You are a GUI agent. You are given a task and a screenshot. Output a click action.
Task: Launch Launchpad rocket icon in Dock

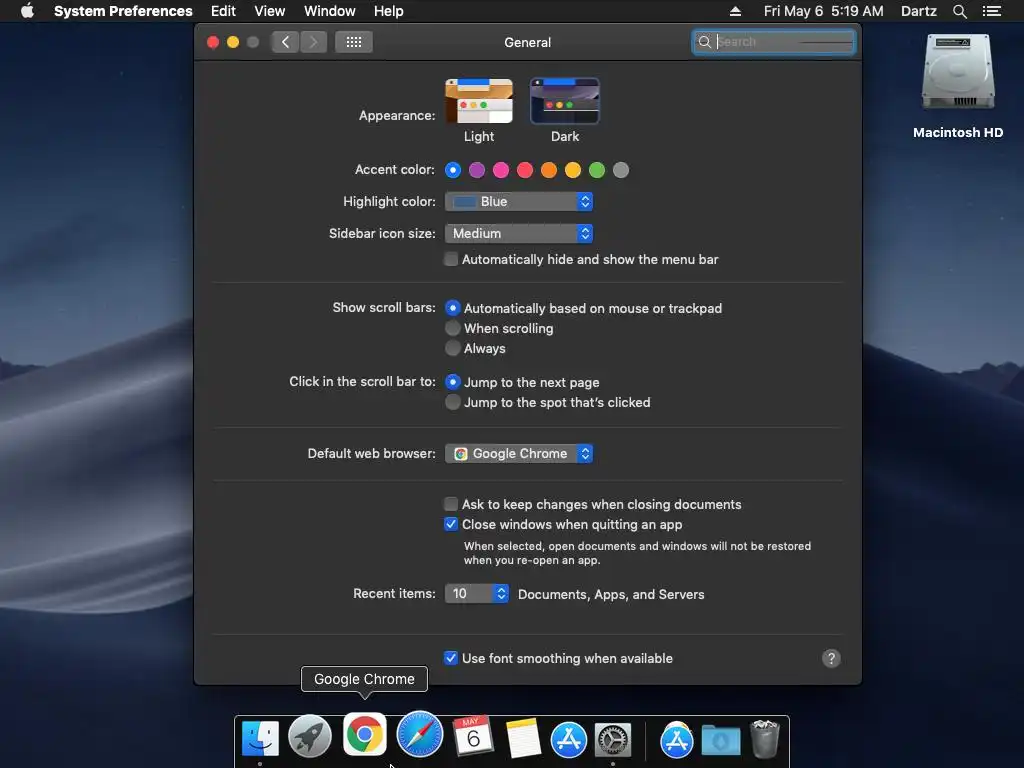point(310,737)
